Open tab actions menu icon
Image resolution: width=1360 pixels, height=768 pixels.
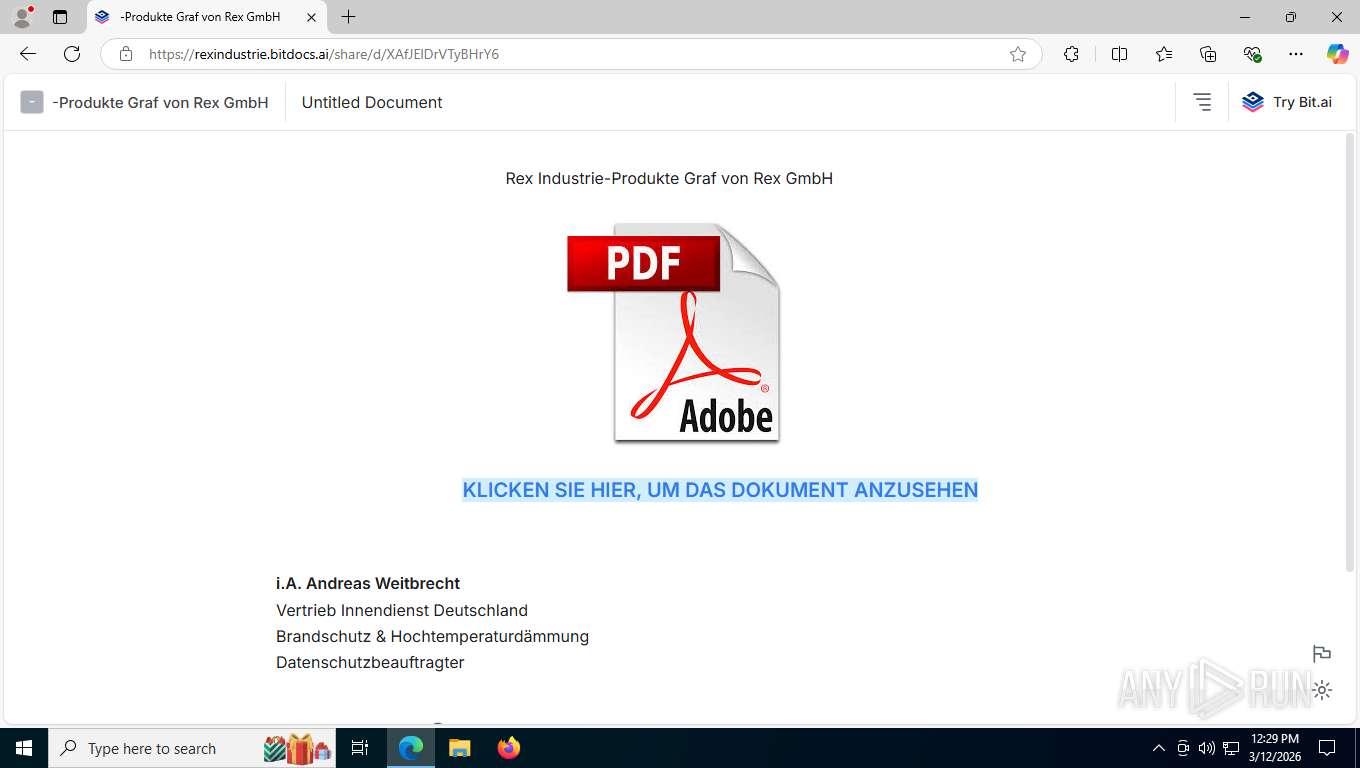click(x=60, y=17)
